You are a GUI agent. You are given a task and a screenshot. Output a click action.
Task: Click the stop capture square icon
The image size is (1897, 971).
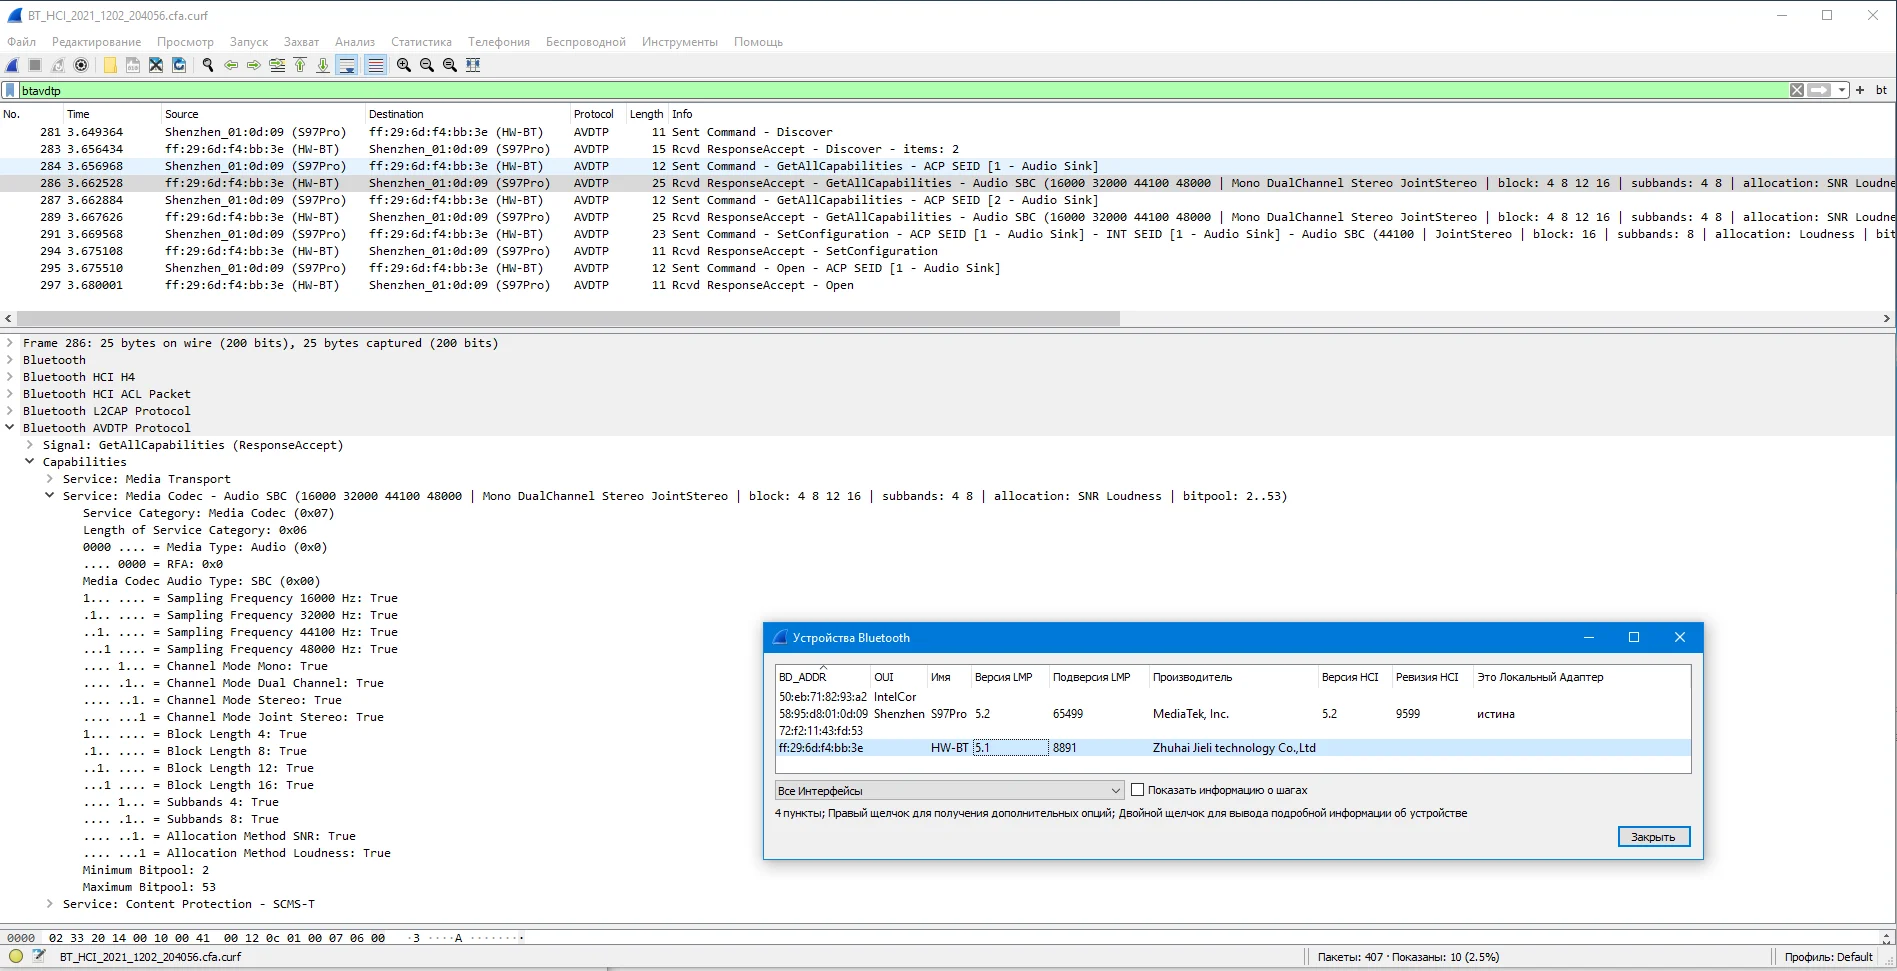coord(35,65)
